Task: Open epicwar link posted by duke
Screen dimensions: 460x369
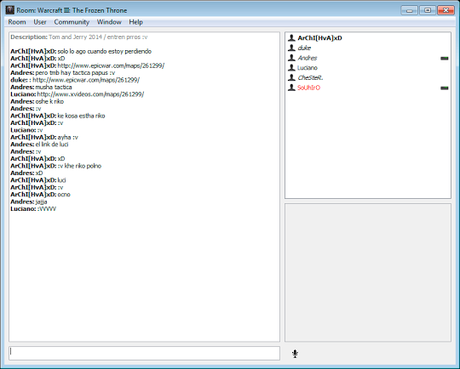Action: coord(86,80)
